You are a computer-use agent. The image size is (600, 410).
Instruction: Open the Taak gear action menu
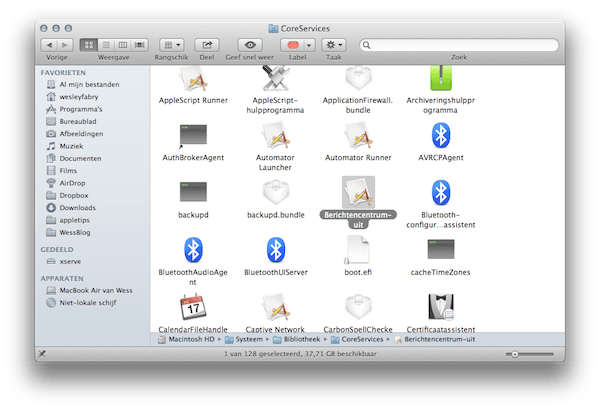pyautogui.click(x=334, y=45)
